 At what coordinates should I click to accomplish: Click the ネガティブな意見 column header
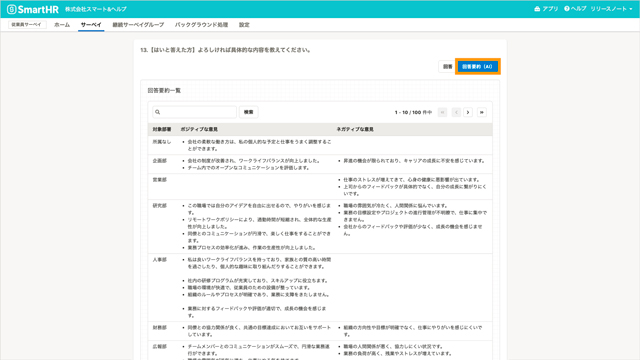coord(355,129)
